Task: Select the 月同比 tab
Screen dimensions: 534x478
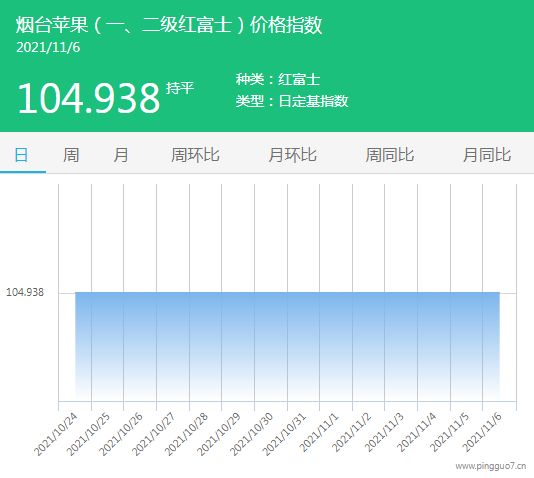Action: [487, 155]
